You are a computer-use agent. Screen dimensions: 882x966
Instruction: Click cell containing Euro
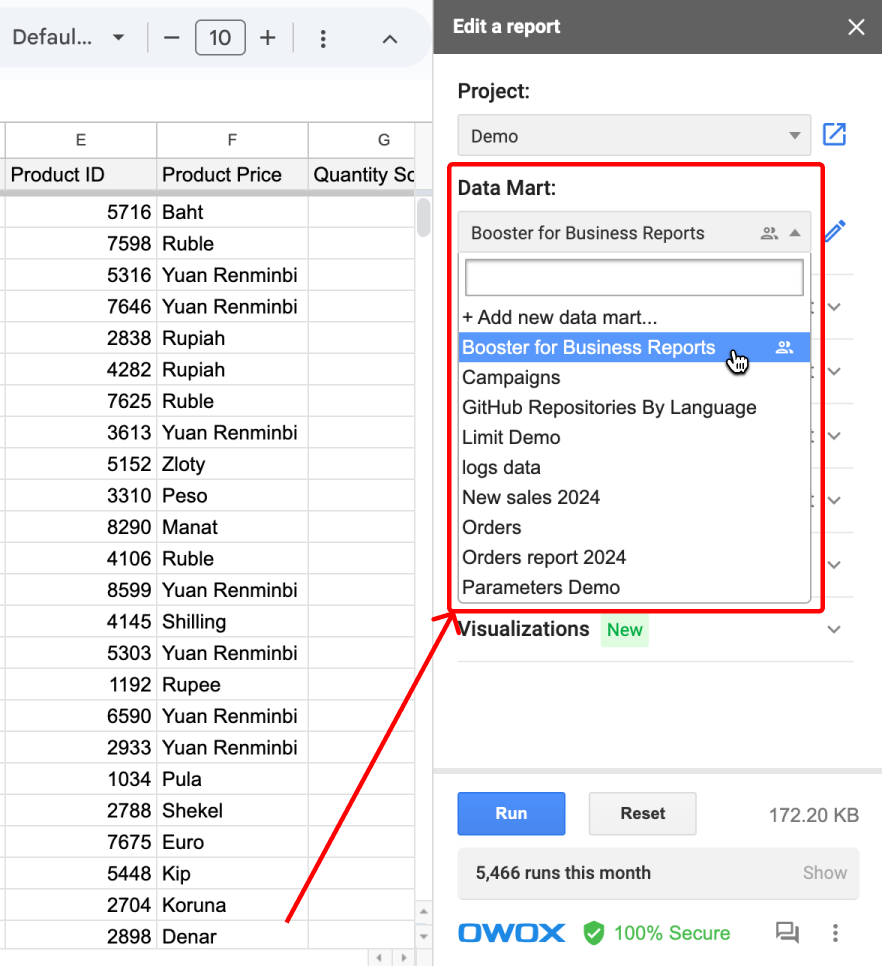click(x=232, y=842)
